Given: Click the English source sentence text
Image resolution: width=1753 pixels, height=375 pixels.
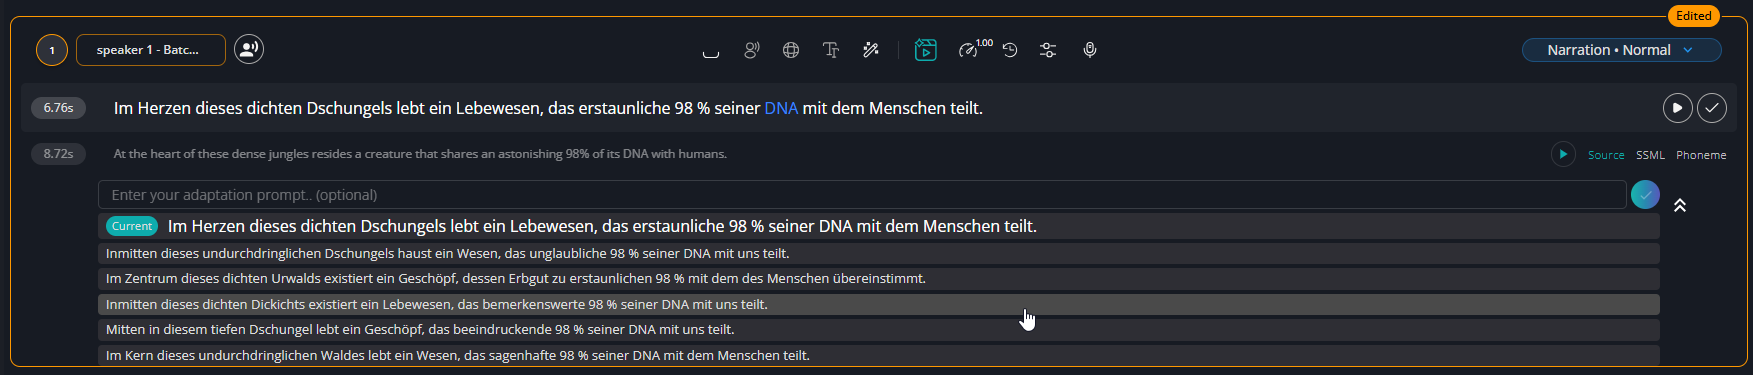Looking at the screenshot, I should pyautogui.click(x=420, y=154).
